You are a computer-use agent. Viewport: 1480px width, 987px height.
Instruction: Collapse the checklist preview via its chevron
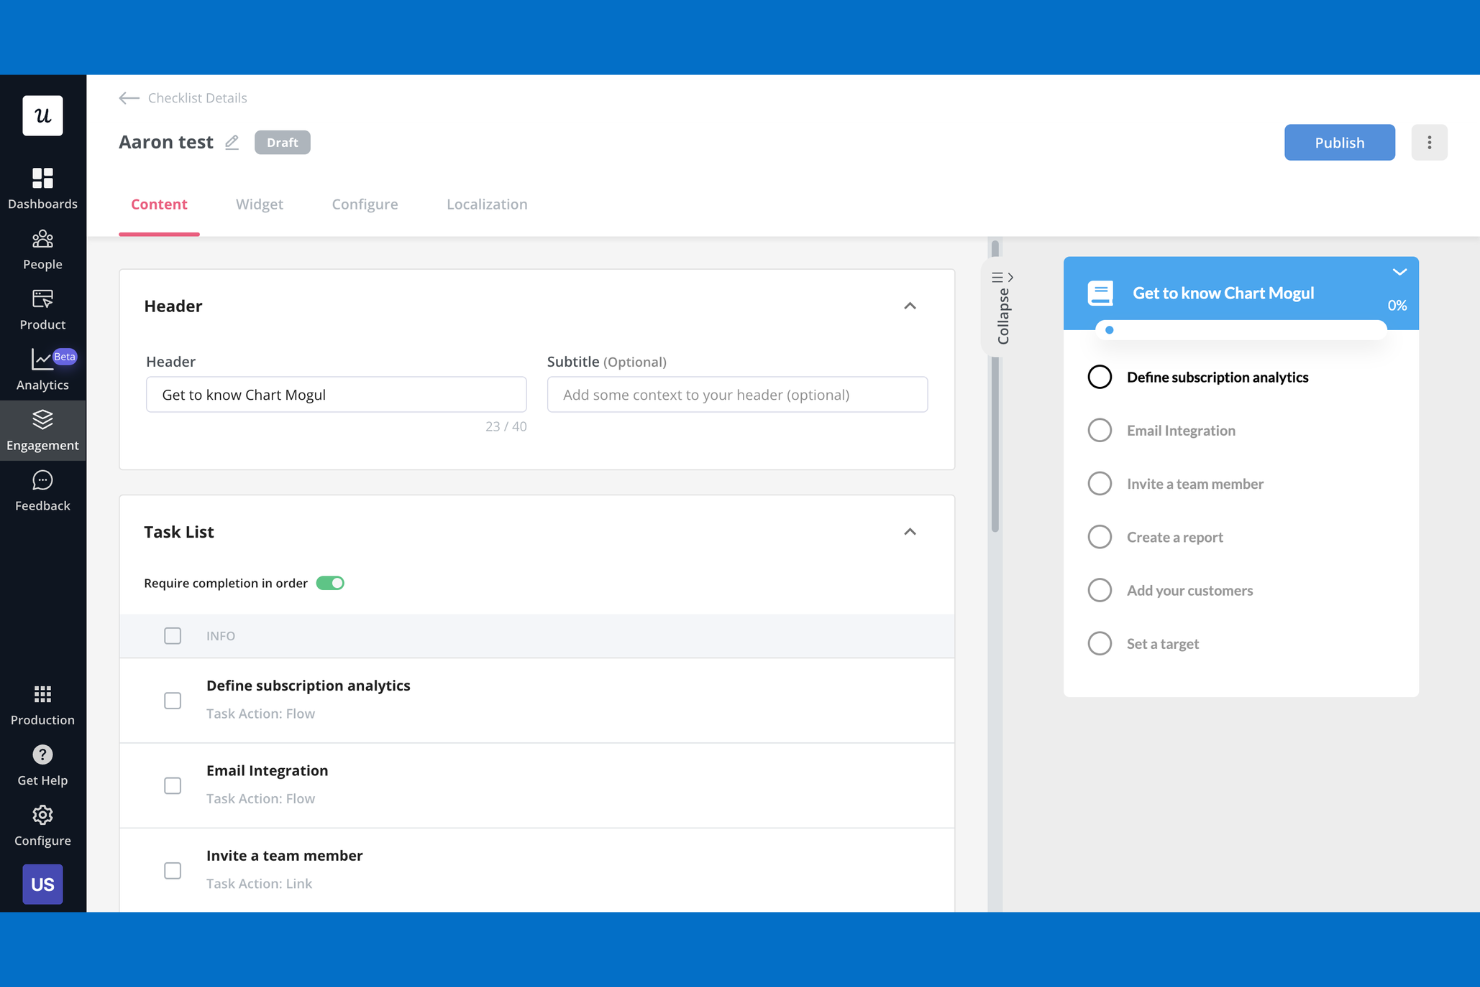1399,271
